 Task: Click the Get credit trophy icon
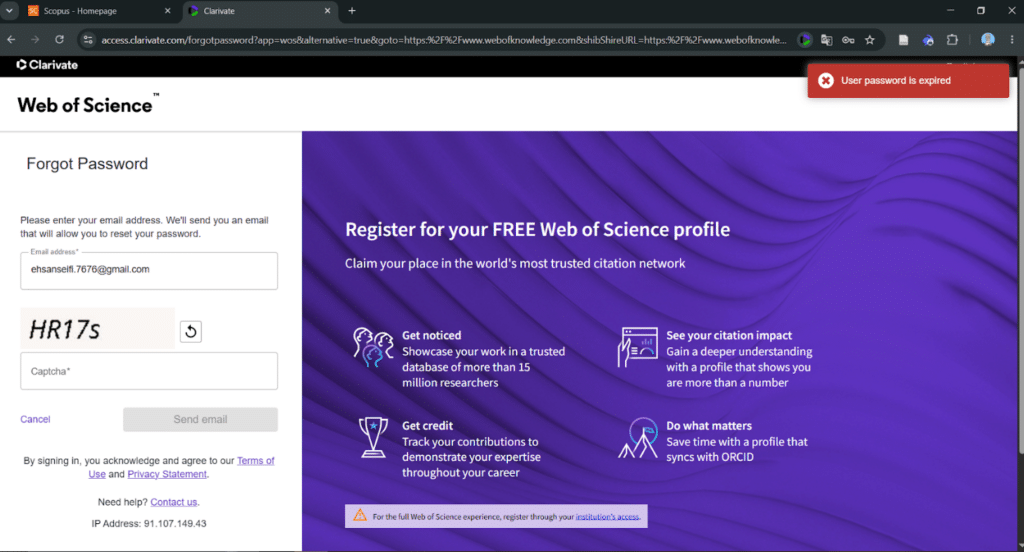(x=373, y=437)
